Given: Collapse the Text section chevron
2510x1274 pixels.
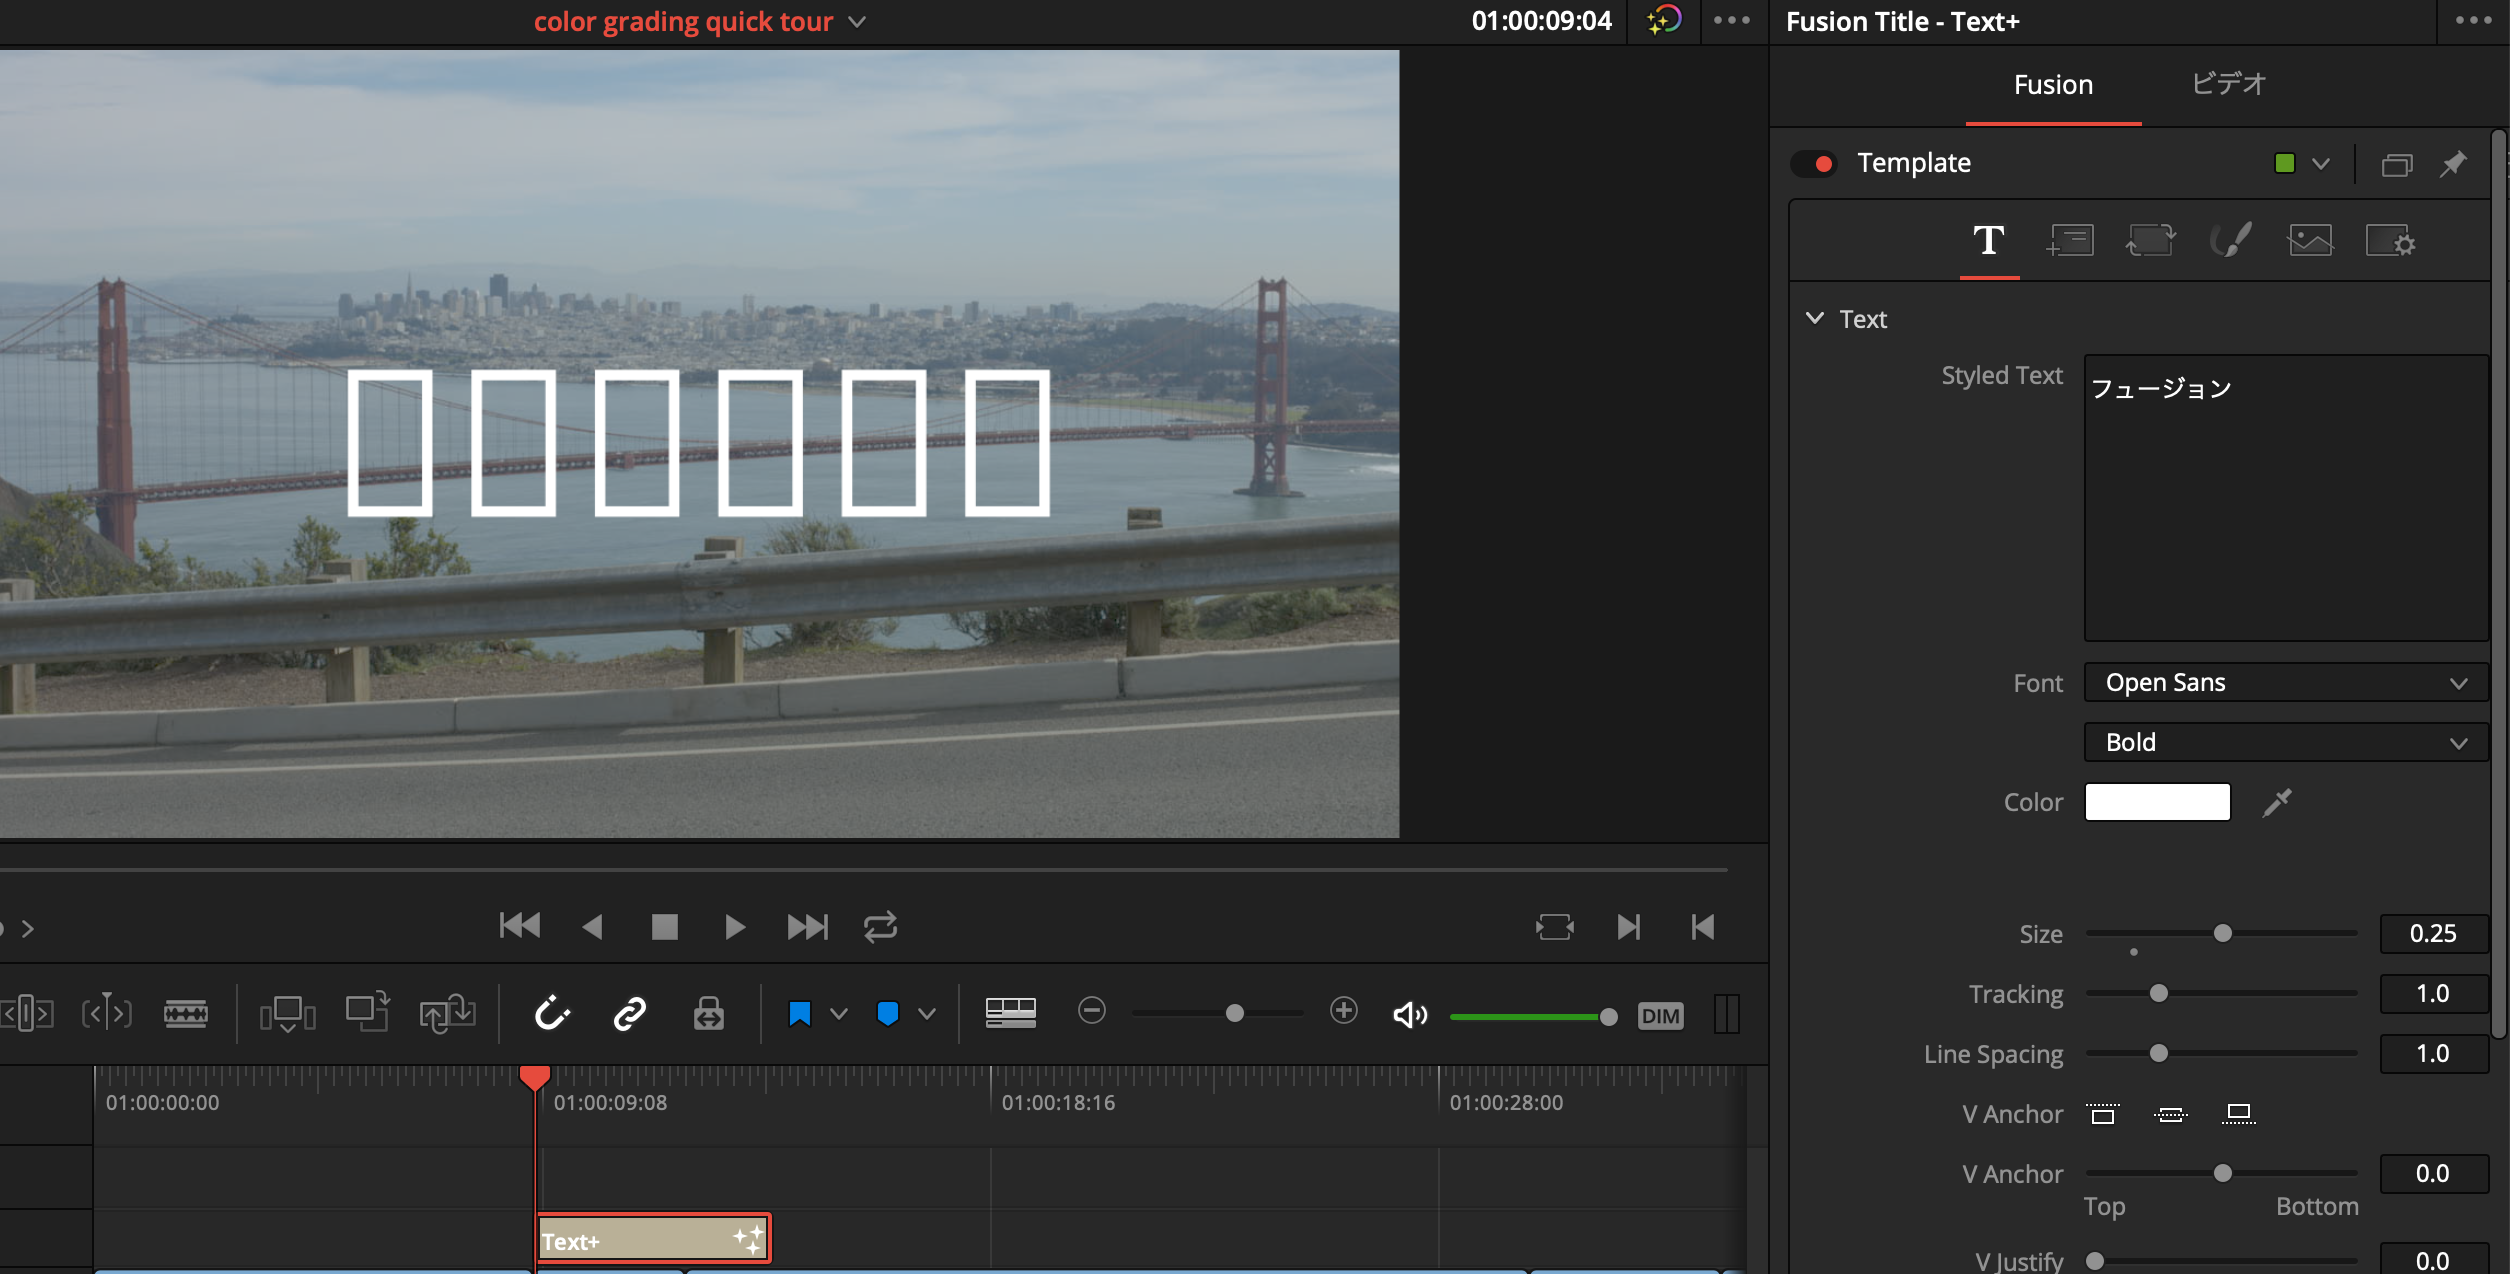Looking at the screenshot, I should 1815,318.
